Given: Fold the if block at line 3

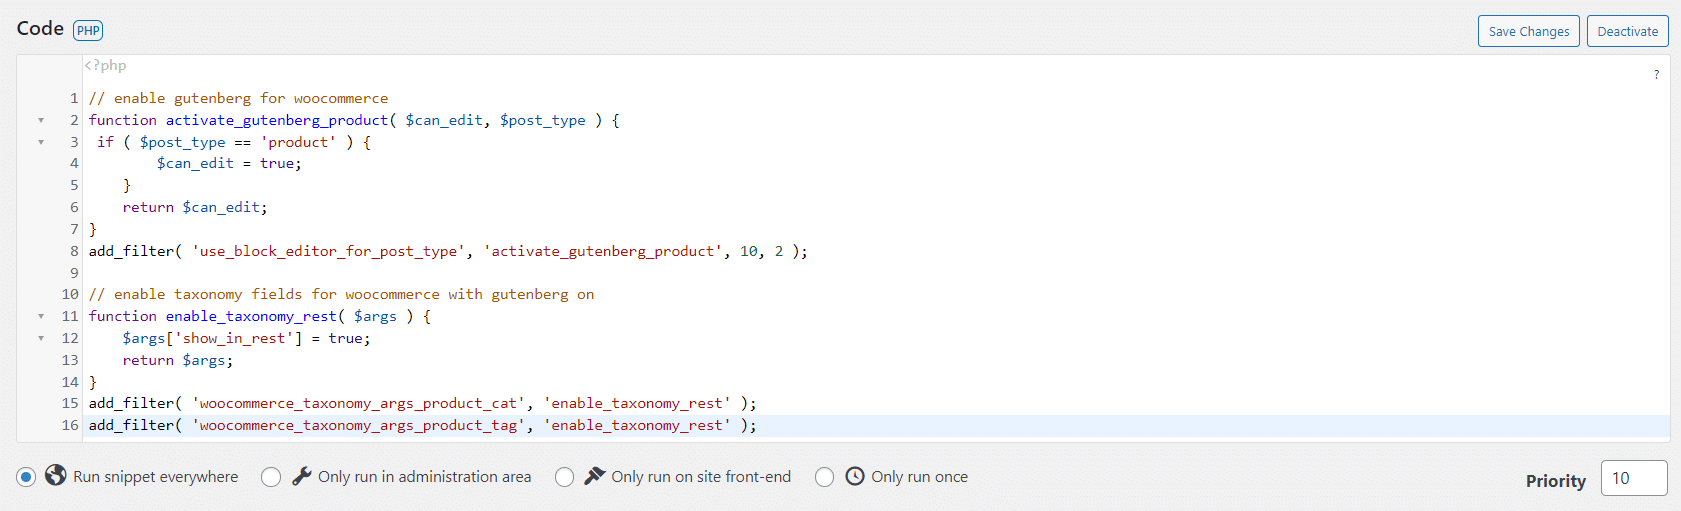Looking at the screenshot, I should pos(41,142).
